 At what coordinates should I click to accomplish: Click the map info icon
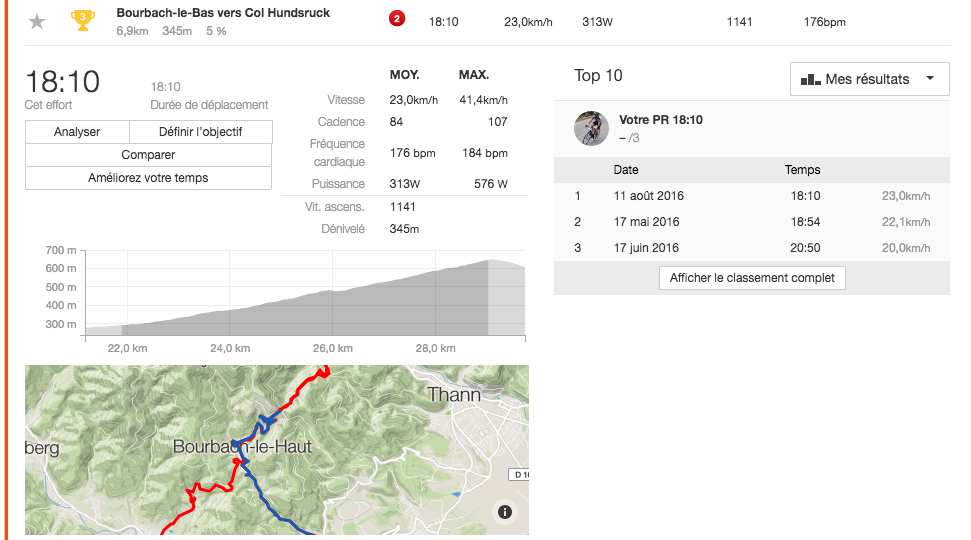[504, 512]
